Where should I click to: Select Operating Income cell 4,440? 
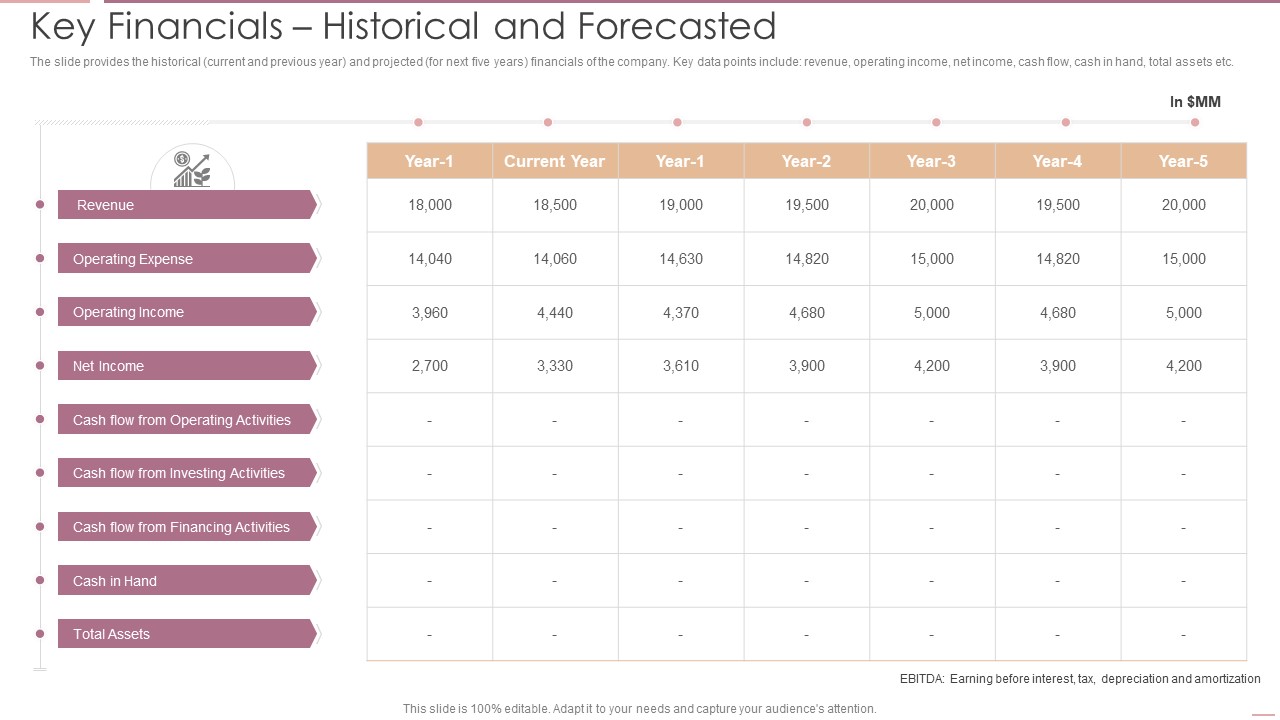(x=555, y=313)
